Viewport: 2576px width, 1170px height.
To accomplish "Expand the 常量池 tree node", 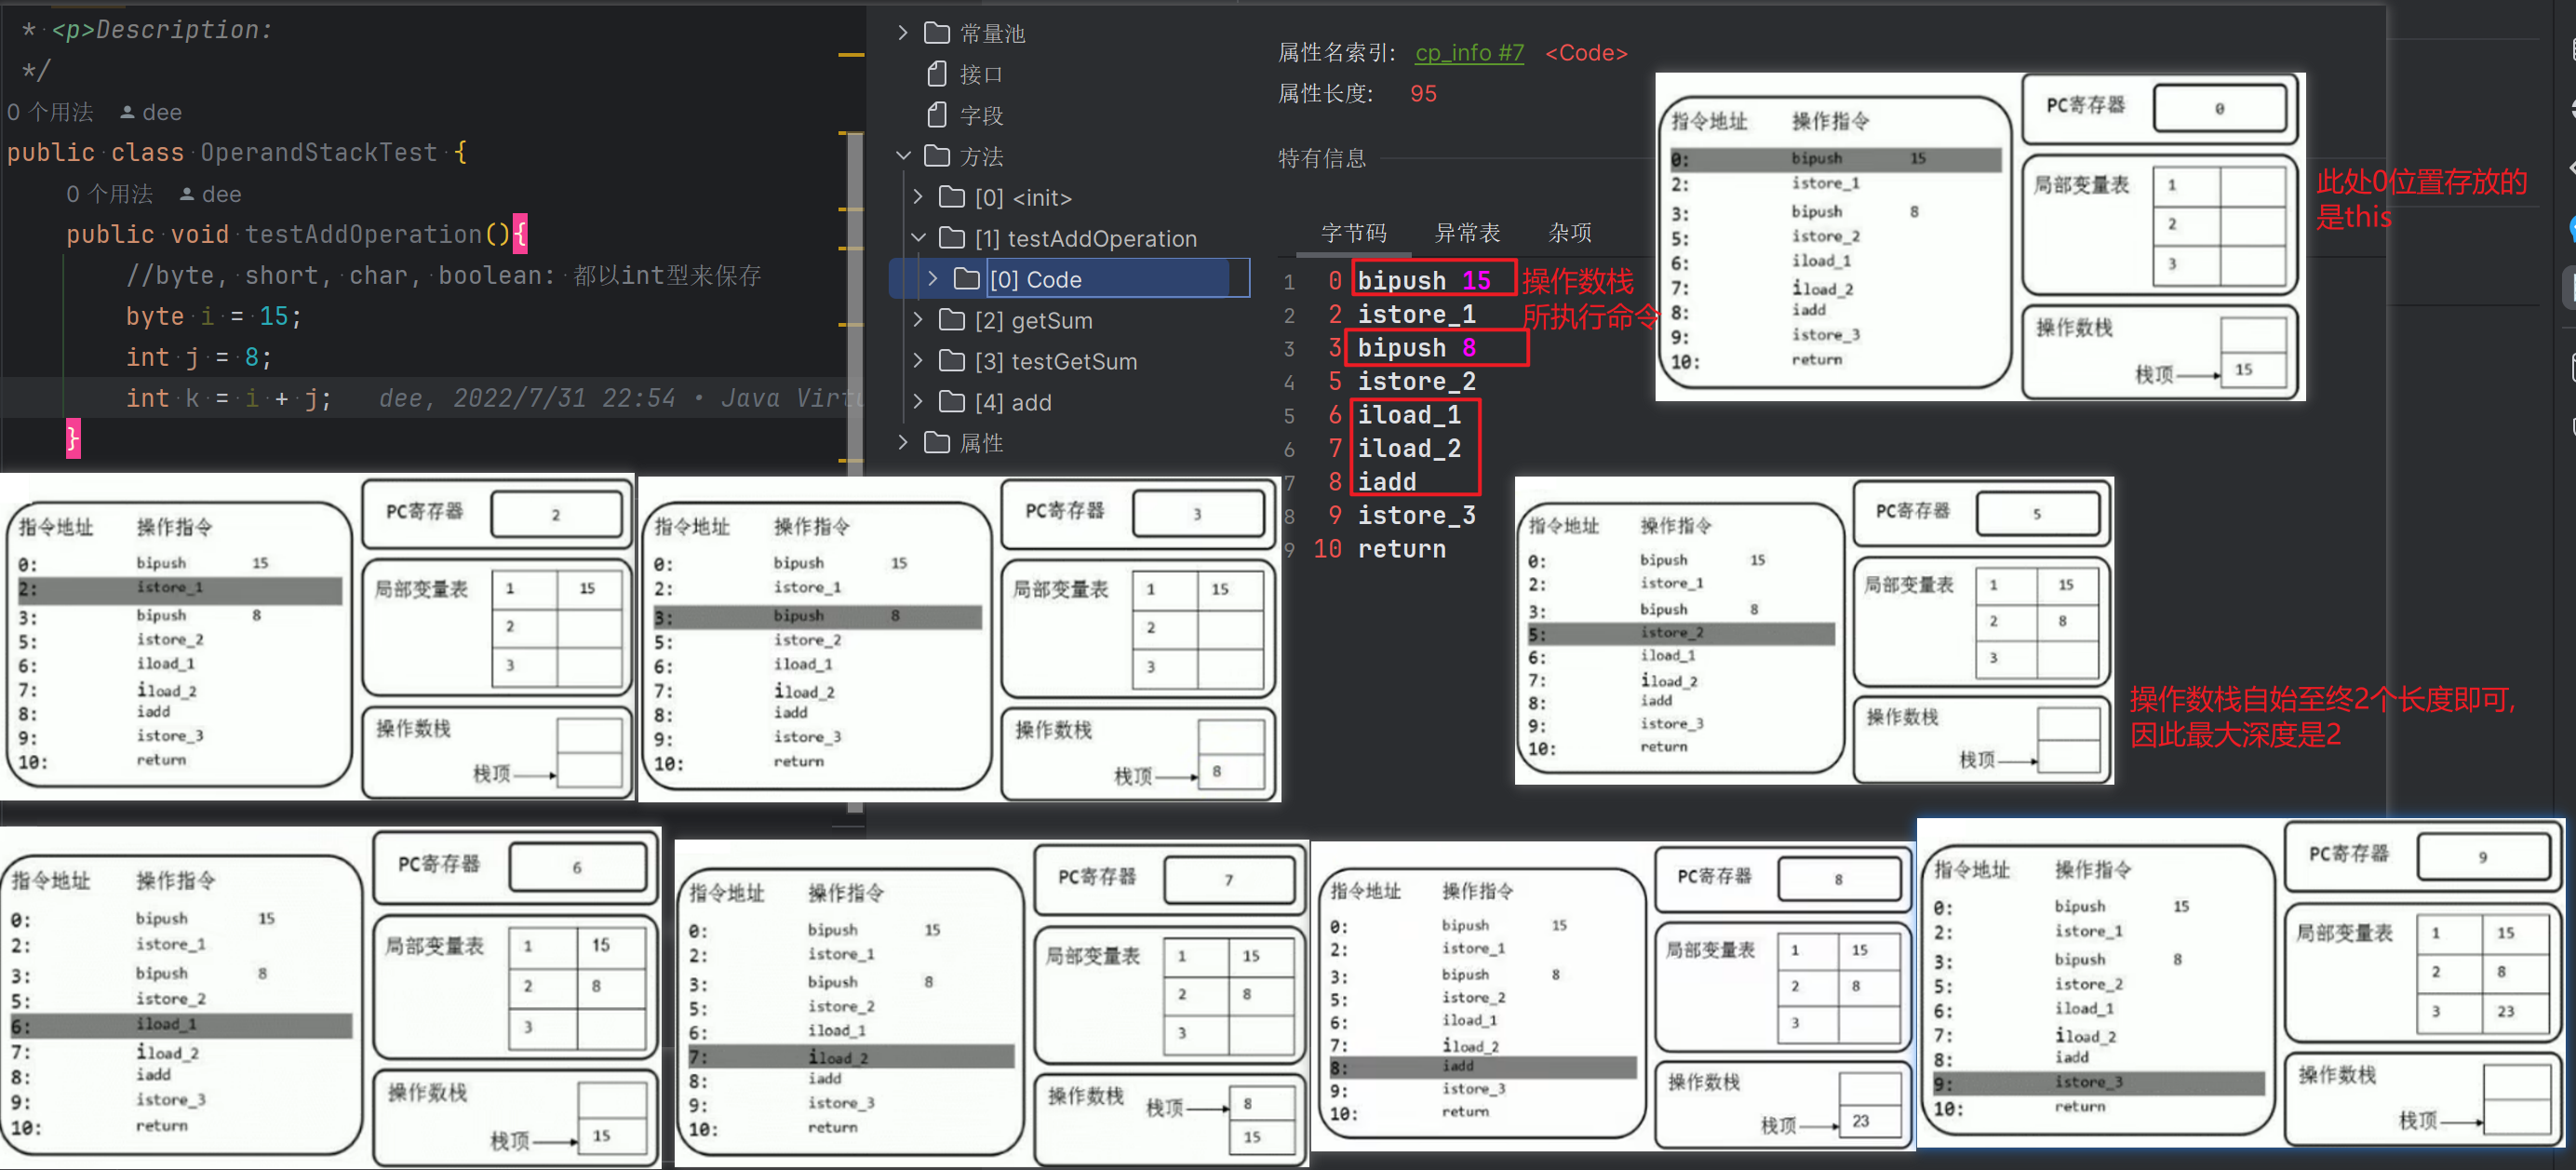I will coord(901,33).
